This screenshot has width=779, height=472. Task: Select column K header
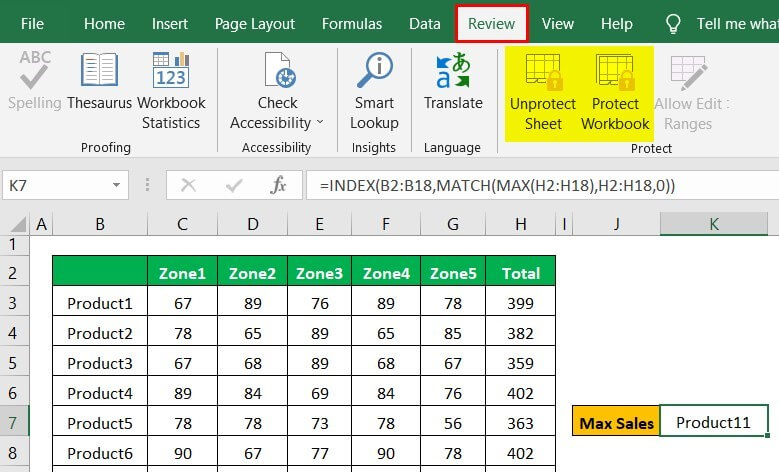[714, 224]
